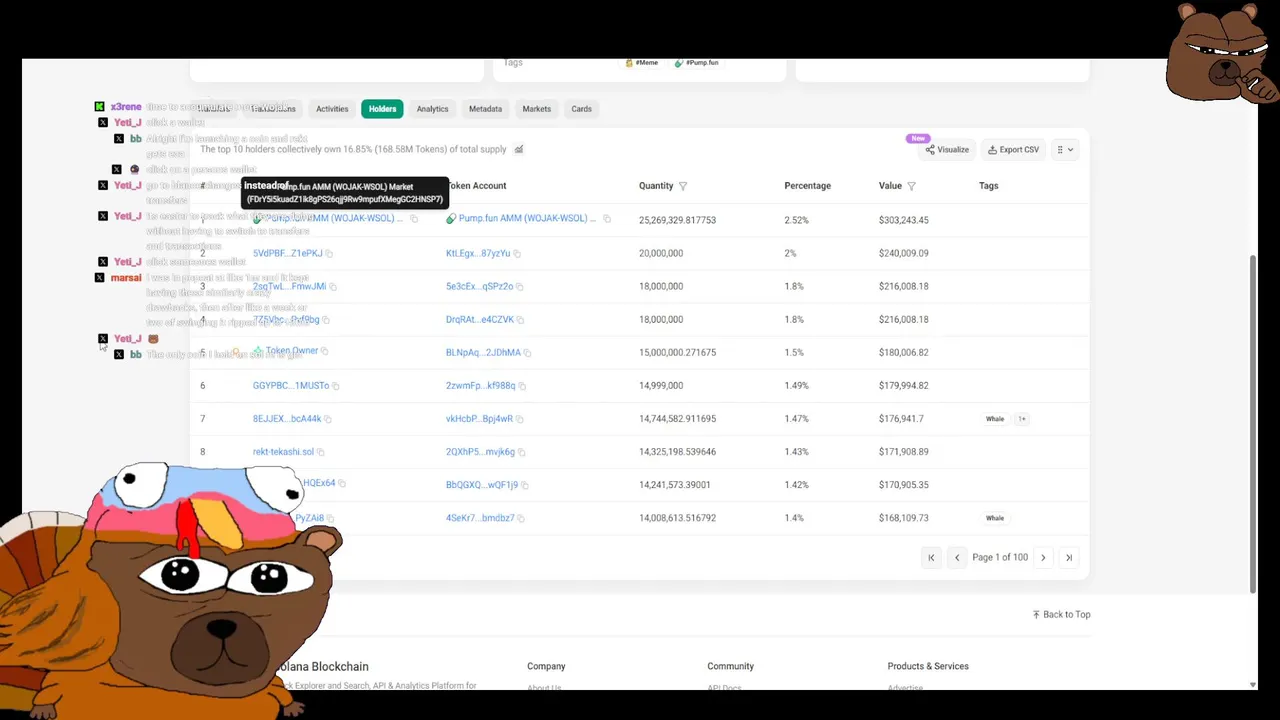Click the #Pump.fun tag
The height and width of the screenshot is (720, 1280).
(x=697, y=63)
